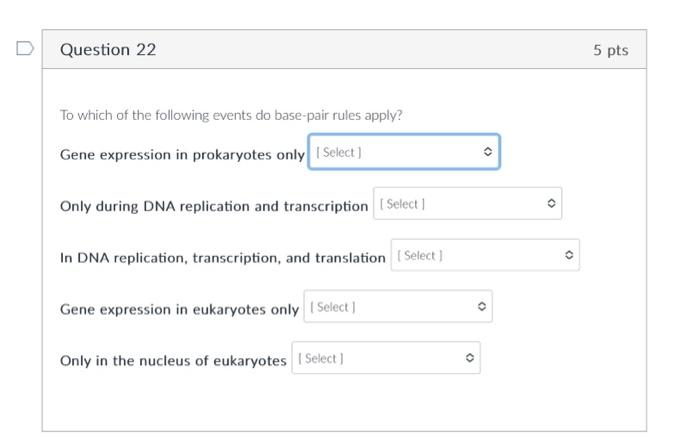Click the 'Gene expression in eukaryotes only' label
This screenshot has width=700, height=437.
click(x=179, y=309)
